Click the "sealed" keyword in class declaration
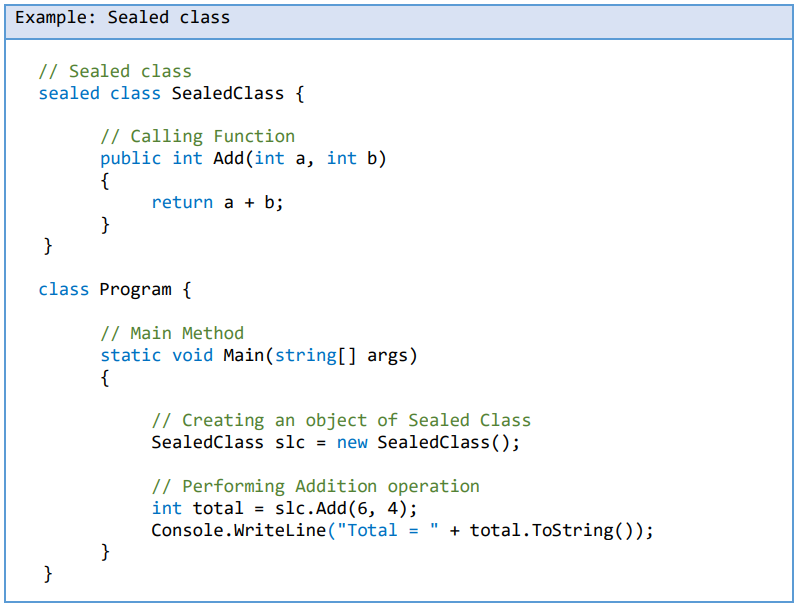The image size is (798, 608). (x=69, y=93)
